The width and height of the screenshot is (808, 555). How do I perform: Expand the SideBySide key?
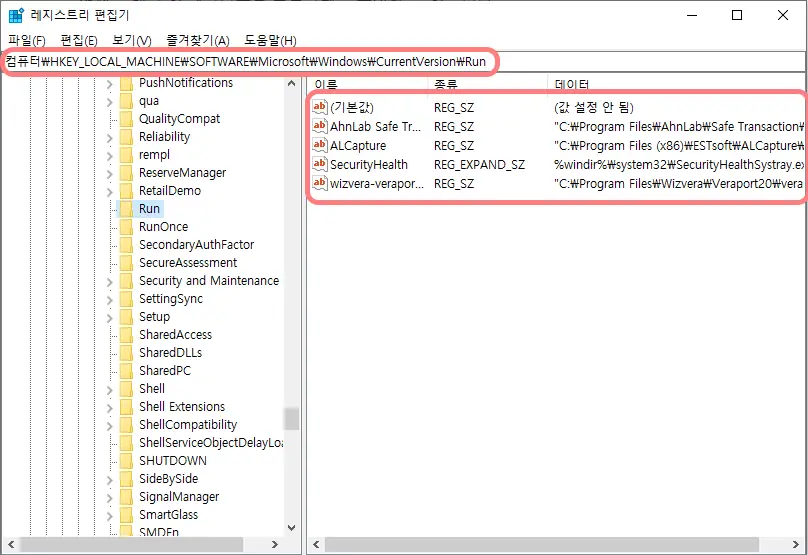point(109,479)
